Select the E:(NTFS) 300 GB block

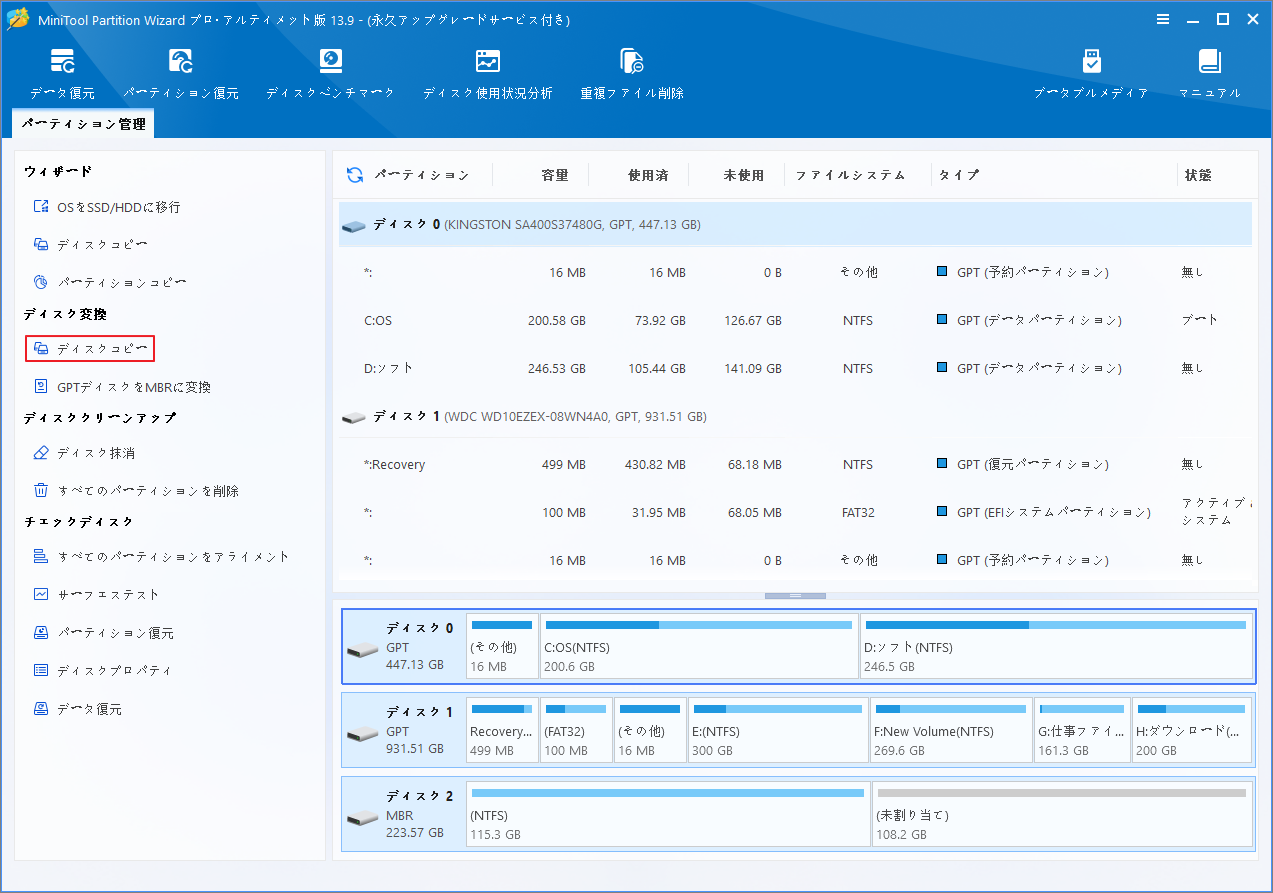click(x=778, y=730)
